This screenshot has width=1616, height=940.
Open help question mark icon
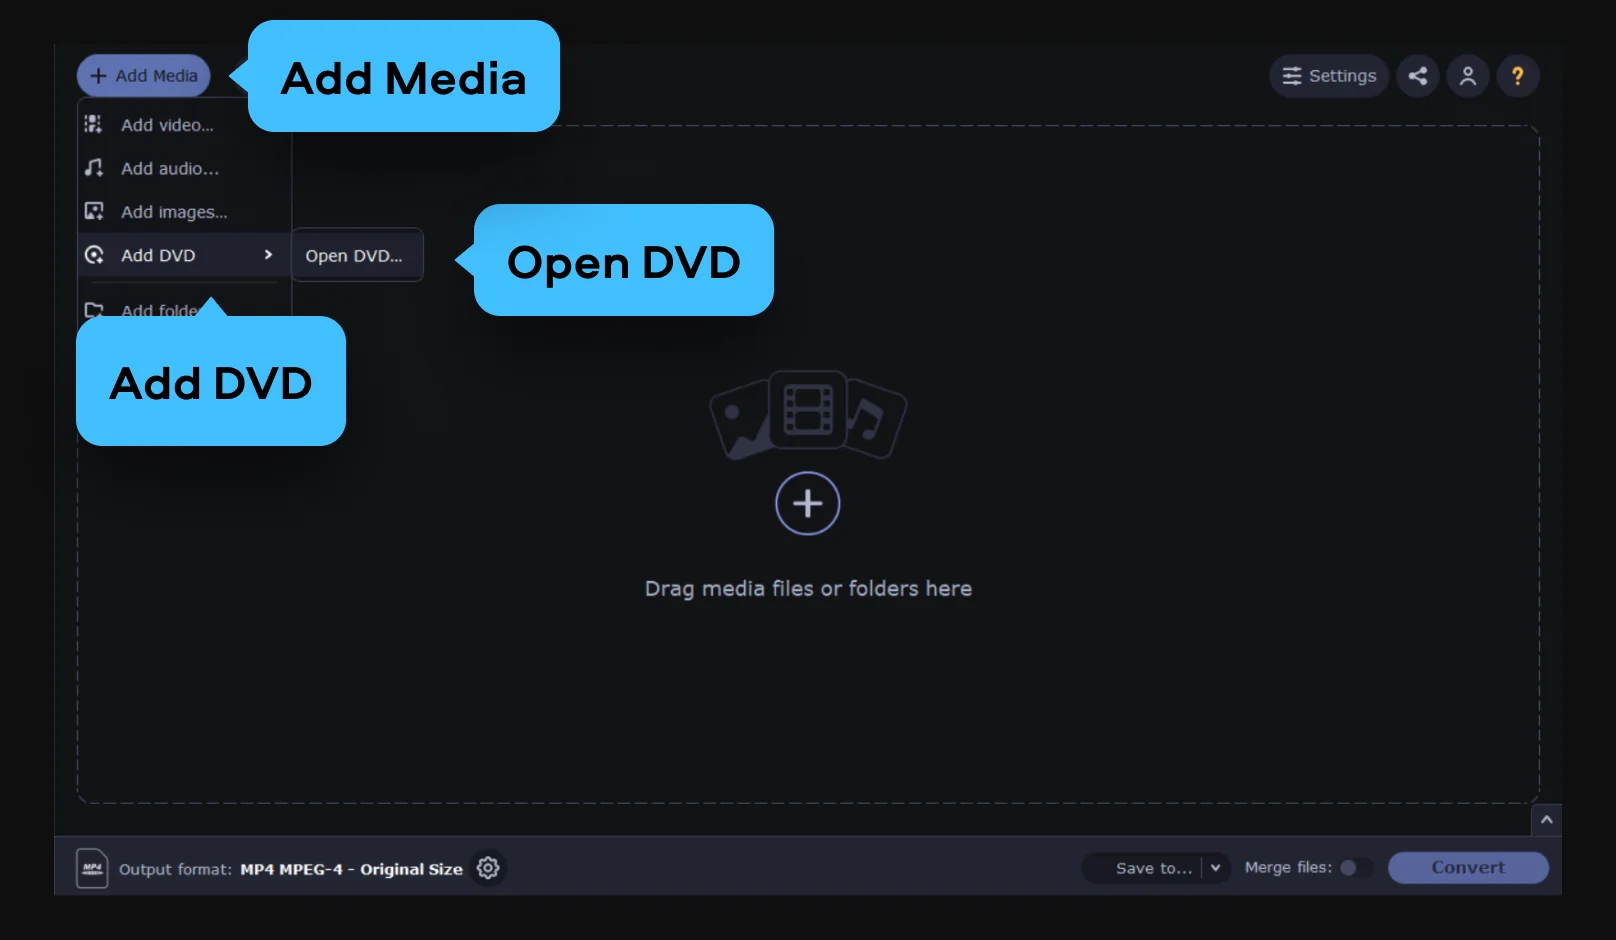click(x=1518, y=76)
